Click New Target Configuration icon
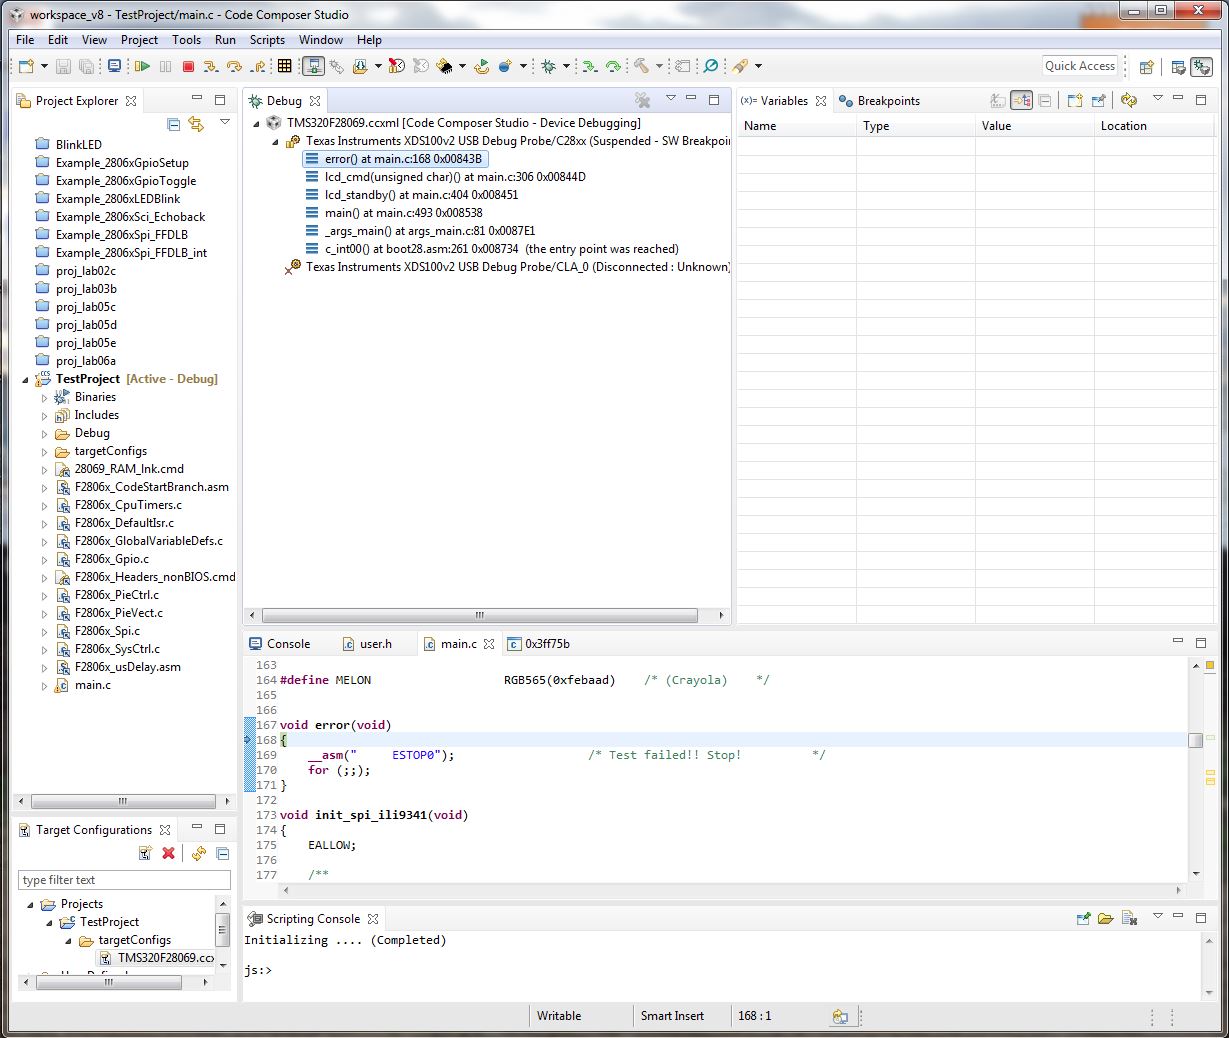The height and width of the screenshot is (1038, 1229). [x=145, y=853]
